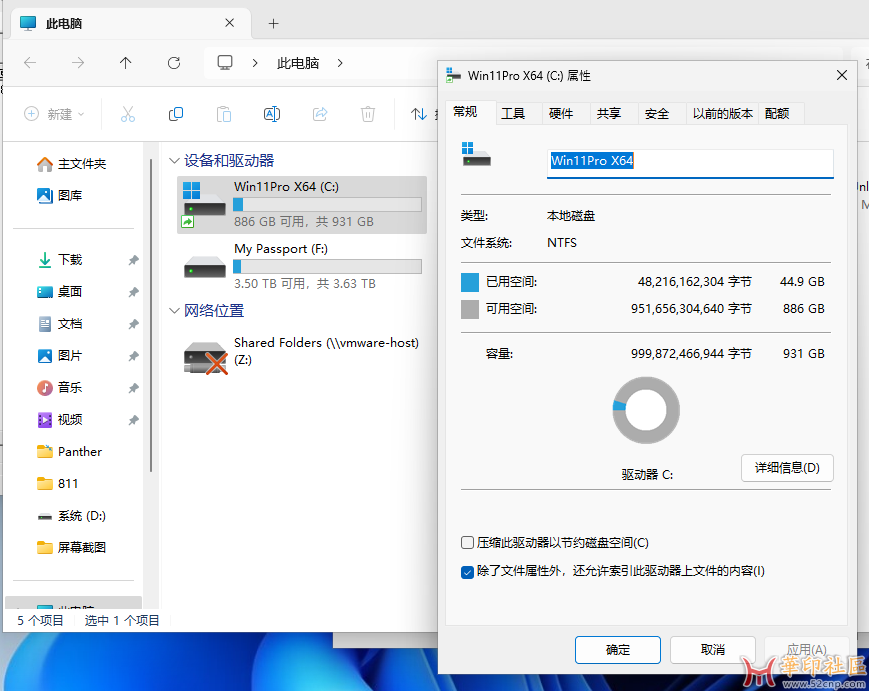Image resolution: width=869 pixels, height=691 pixels.
Task: Open a new File Explorer tab
Action: tap(273, 23)
